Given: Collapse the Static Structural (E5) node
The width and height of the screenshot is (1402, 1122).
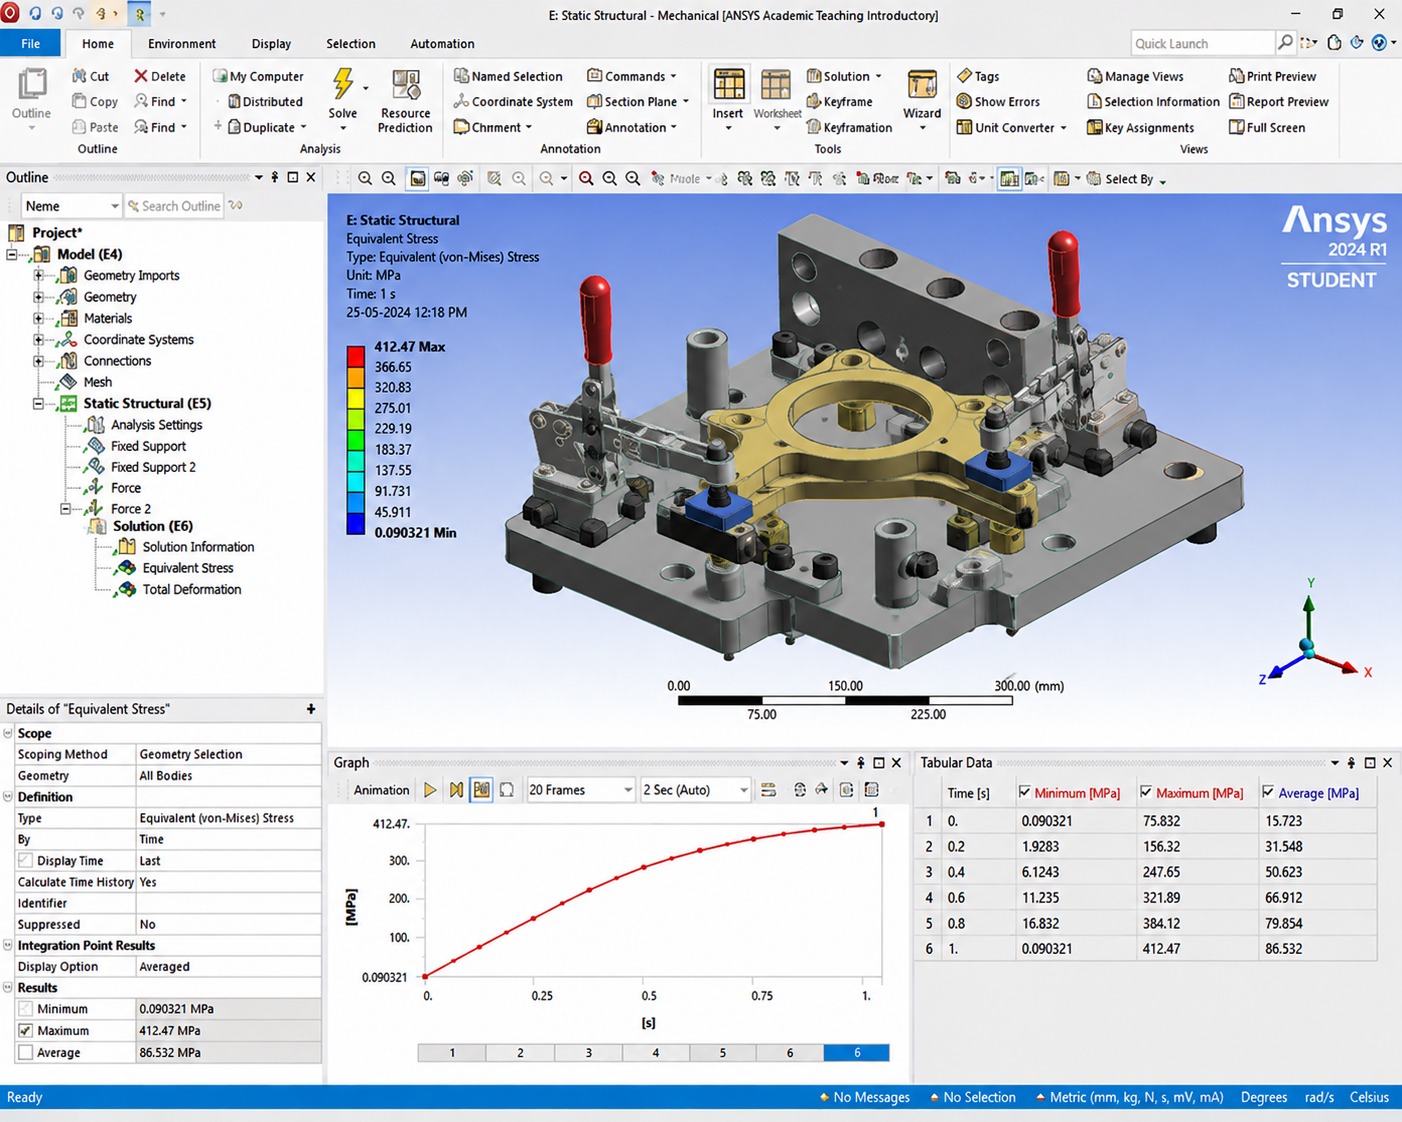Looking at the screenshot, I should click(38, 404).
